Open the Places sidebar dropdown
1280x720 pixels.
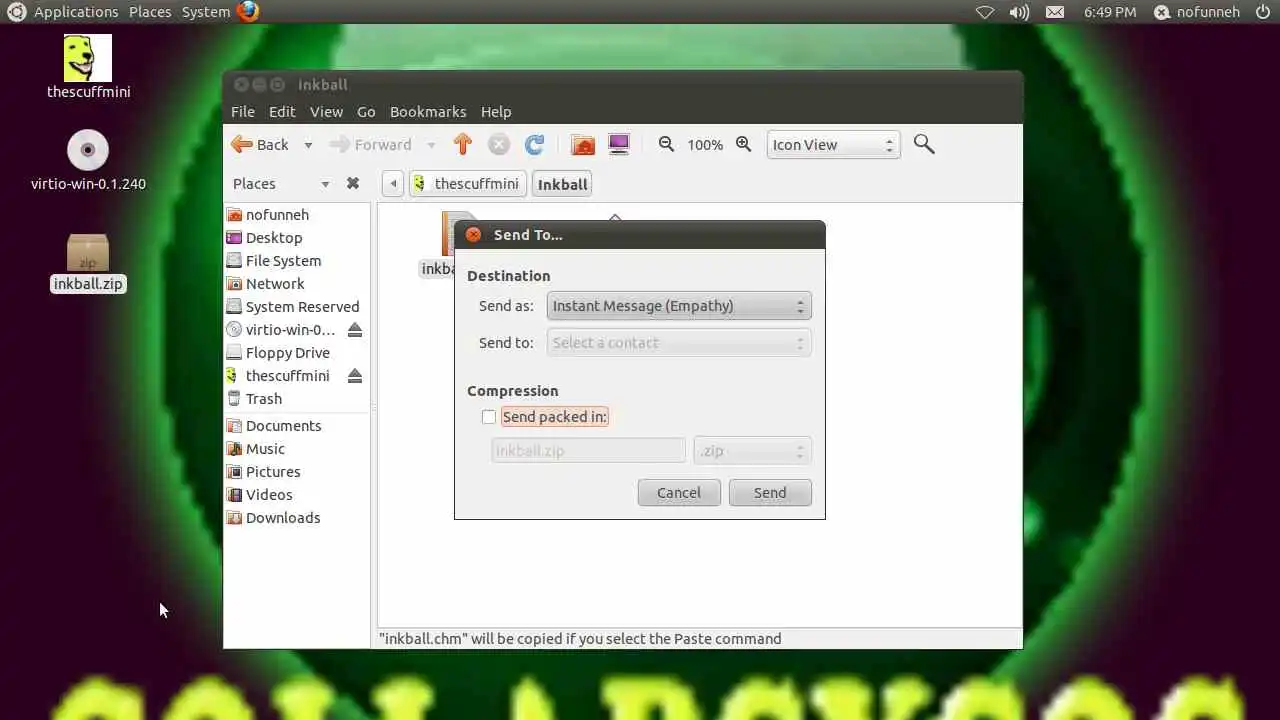click(324, 184)
